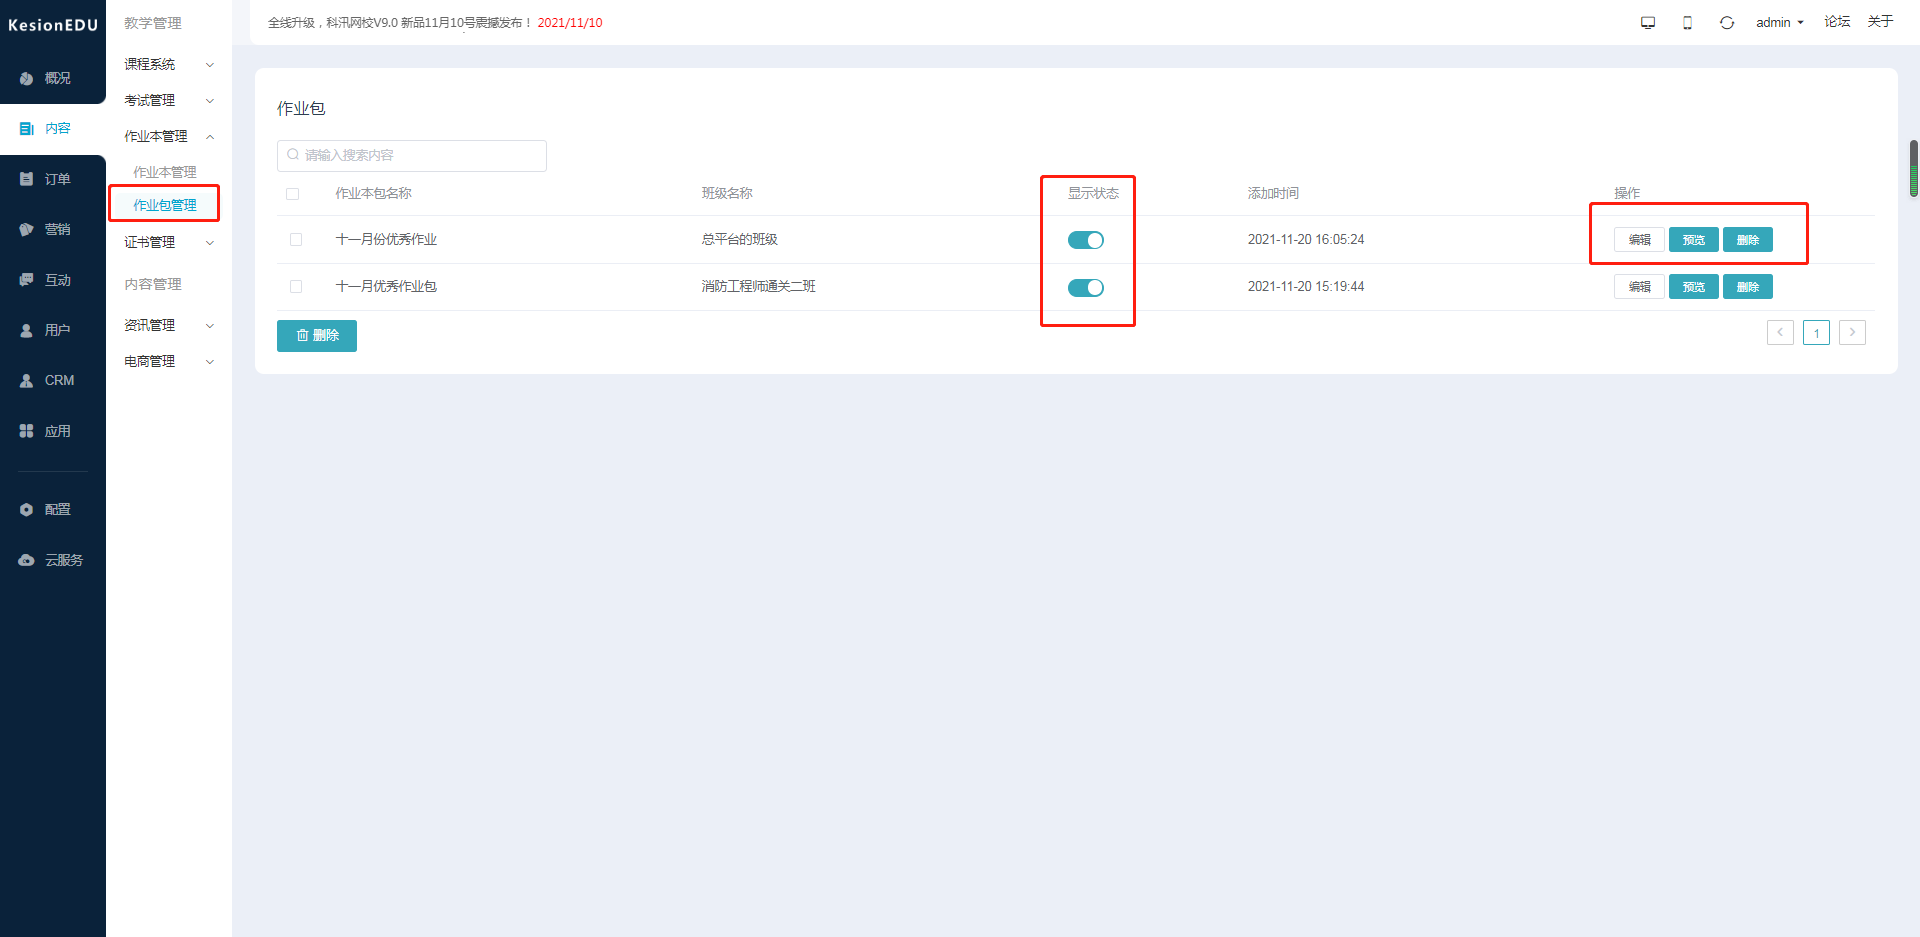This screenshot has height=937, width=1920.
Task: Click the 作业本包名称 column header
Action: [x=373, y=194]
